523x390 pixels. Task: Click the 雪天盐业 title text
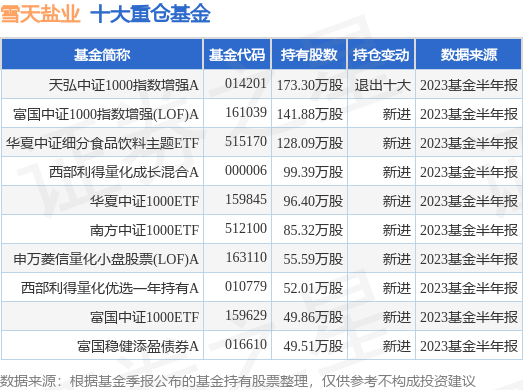[41, 14]
